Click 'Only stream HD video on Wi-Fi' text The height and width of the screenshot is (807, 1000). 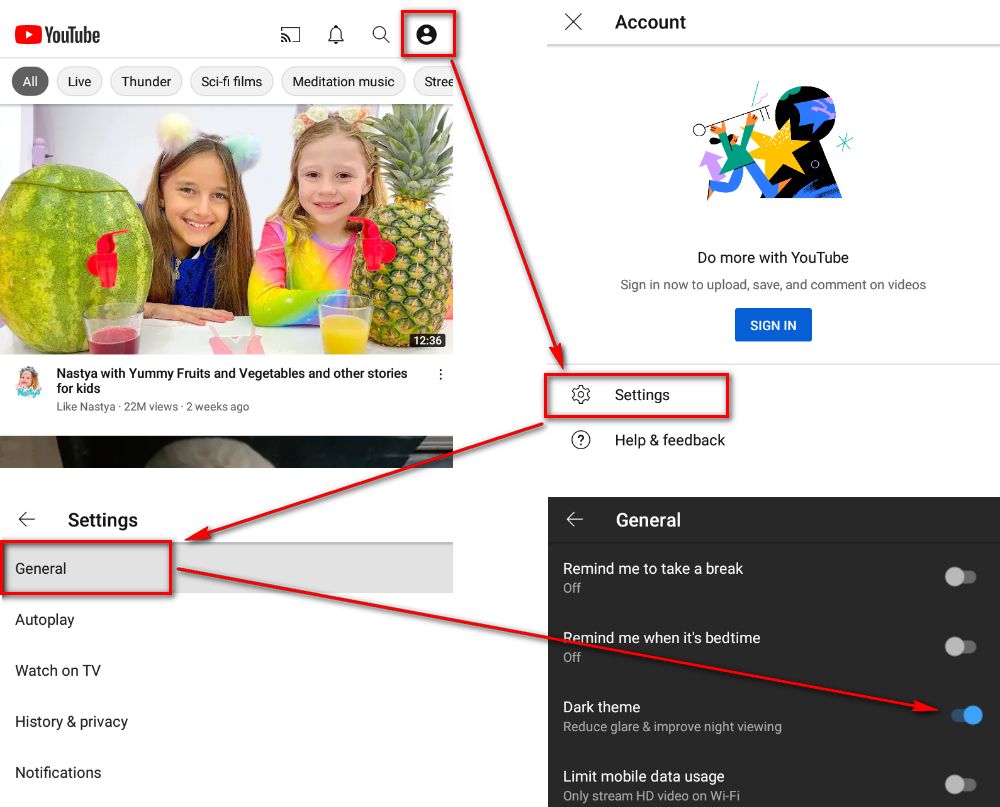pos(651,796)
